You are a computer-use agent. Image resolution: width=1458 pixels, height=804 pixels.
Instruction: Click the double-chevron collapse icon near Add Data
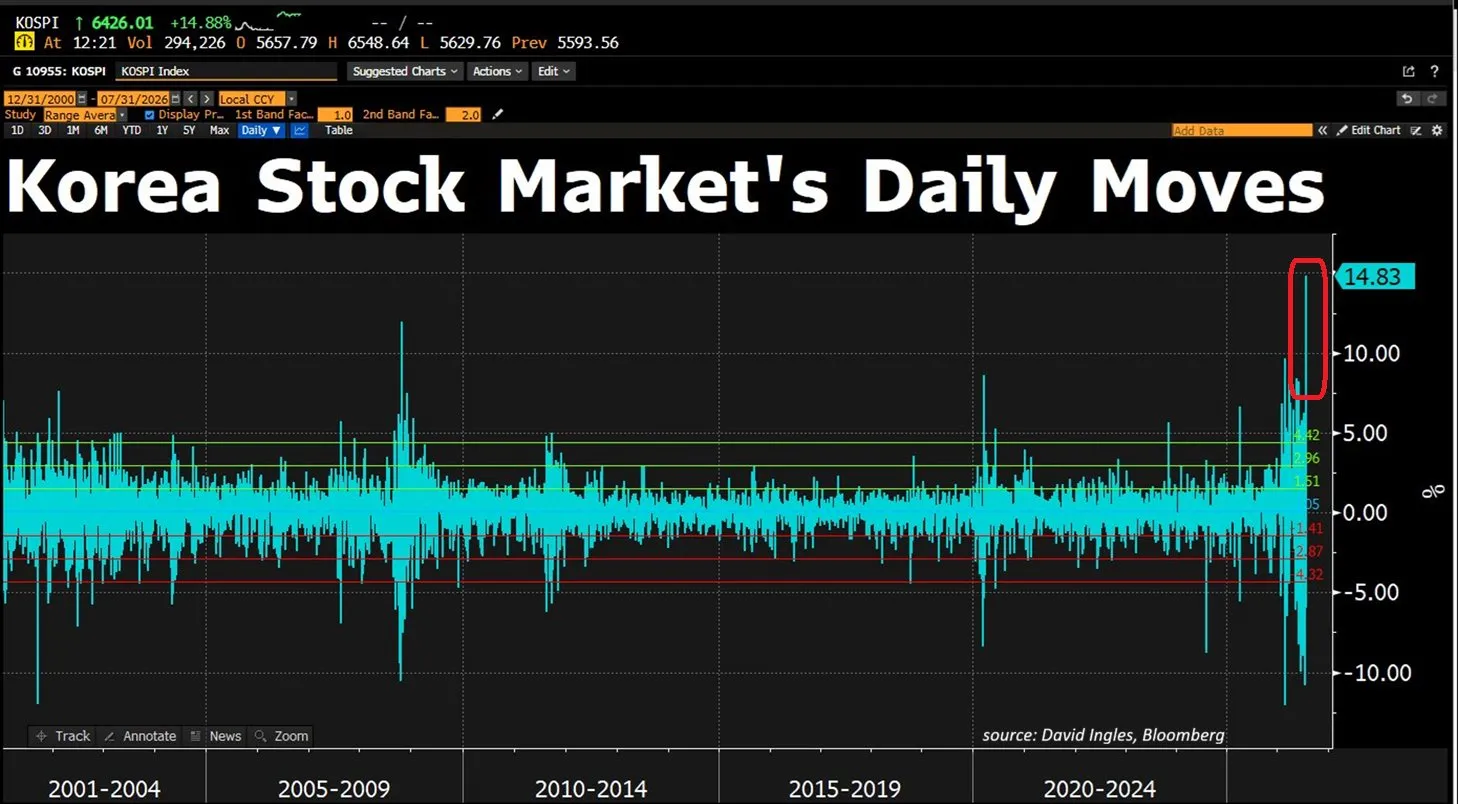pos(1322,130)
